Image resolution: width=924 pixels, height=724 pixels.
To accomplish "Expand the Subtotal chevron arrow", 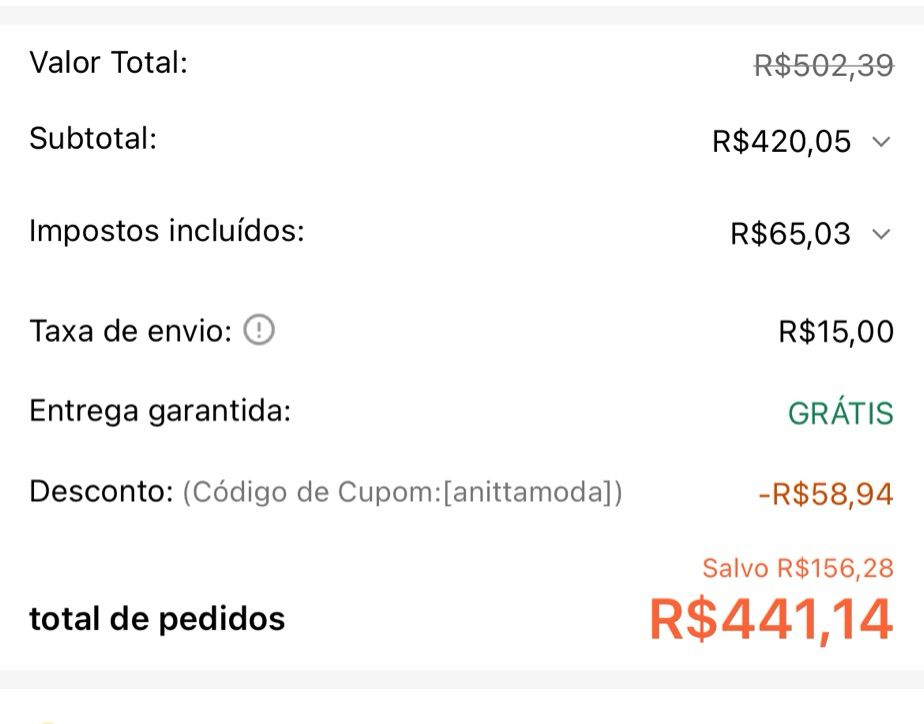I will point(880,142).
